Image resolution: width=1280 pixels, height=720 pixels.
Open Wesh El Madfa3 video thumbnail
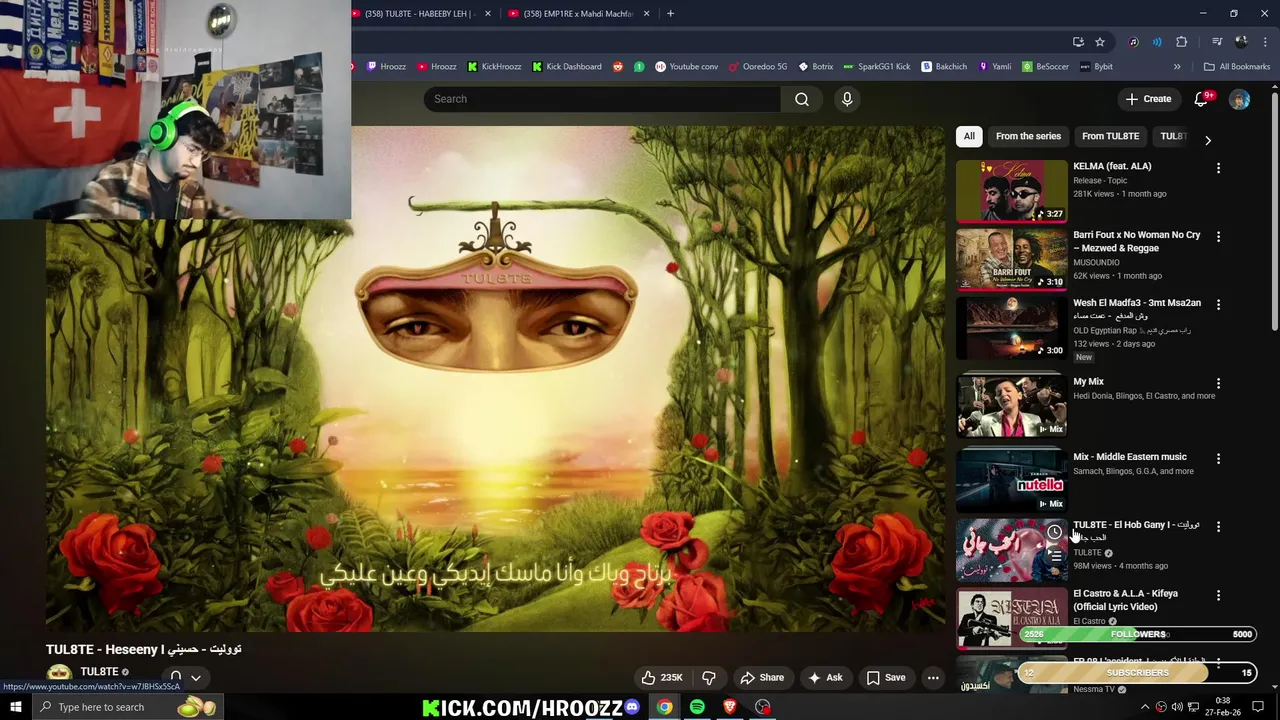pyautogui.click(x=1011, y=327)
